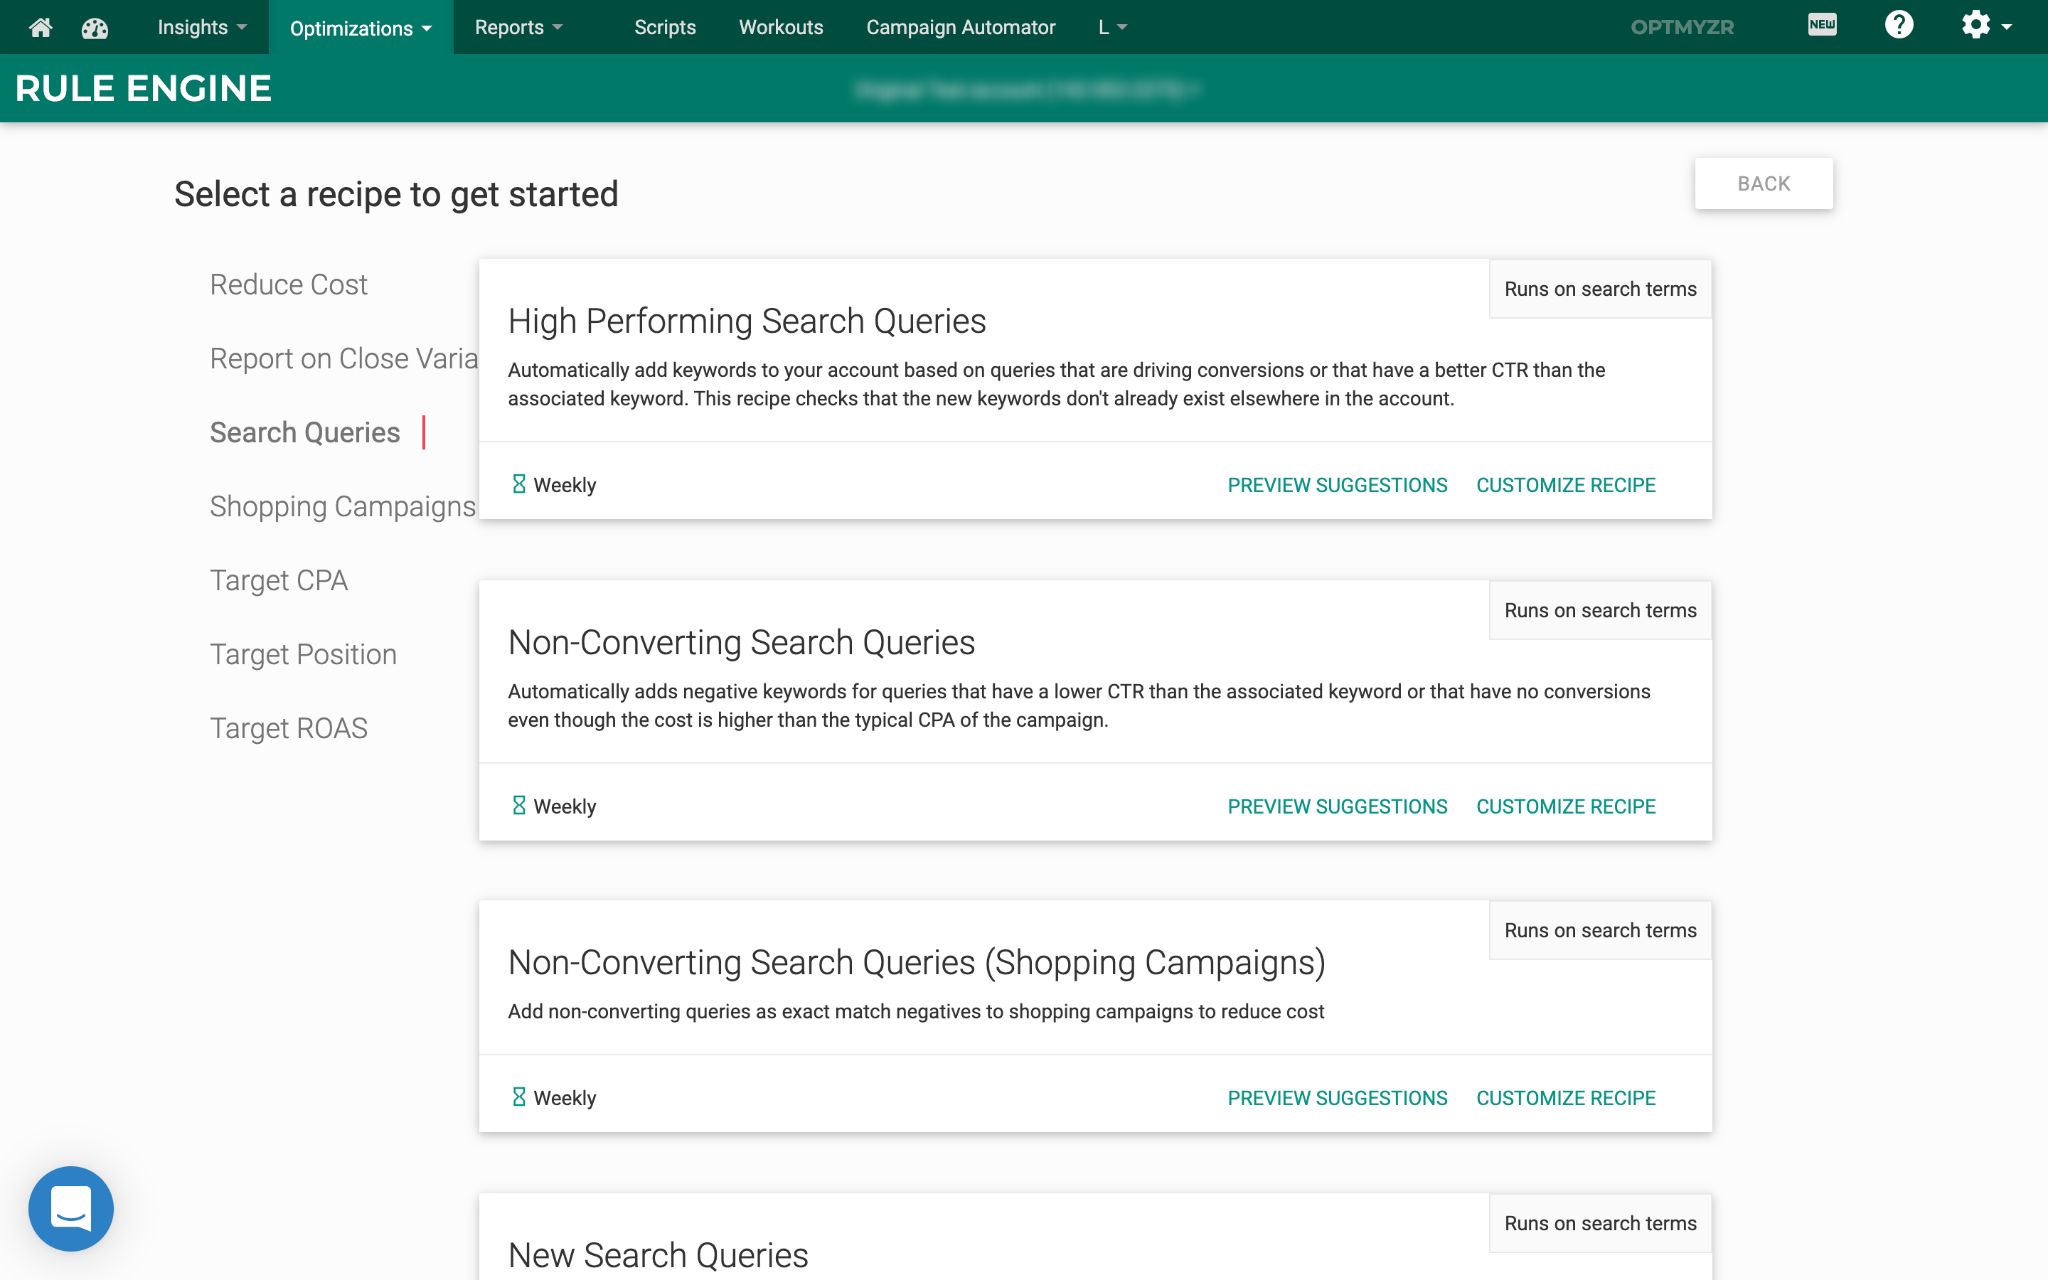Preview suggestions for Shopping Campaigns non-converting queries

point(1337,1098)
